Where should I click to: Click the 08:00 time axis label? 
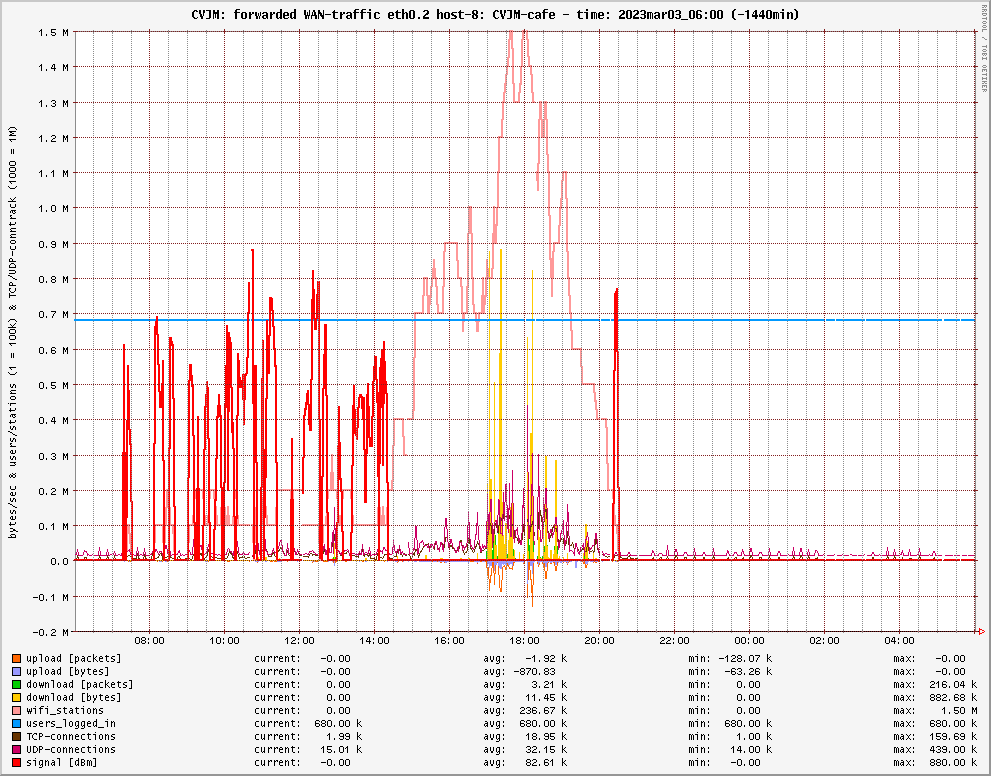pyautogui.click(x=150, y=641)
